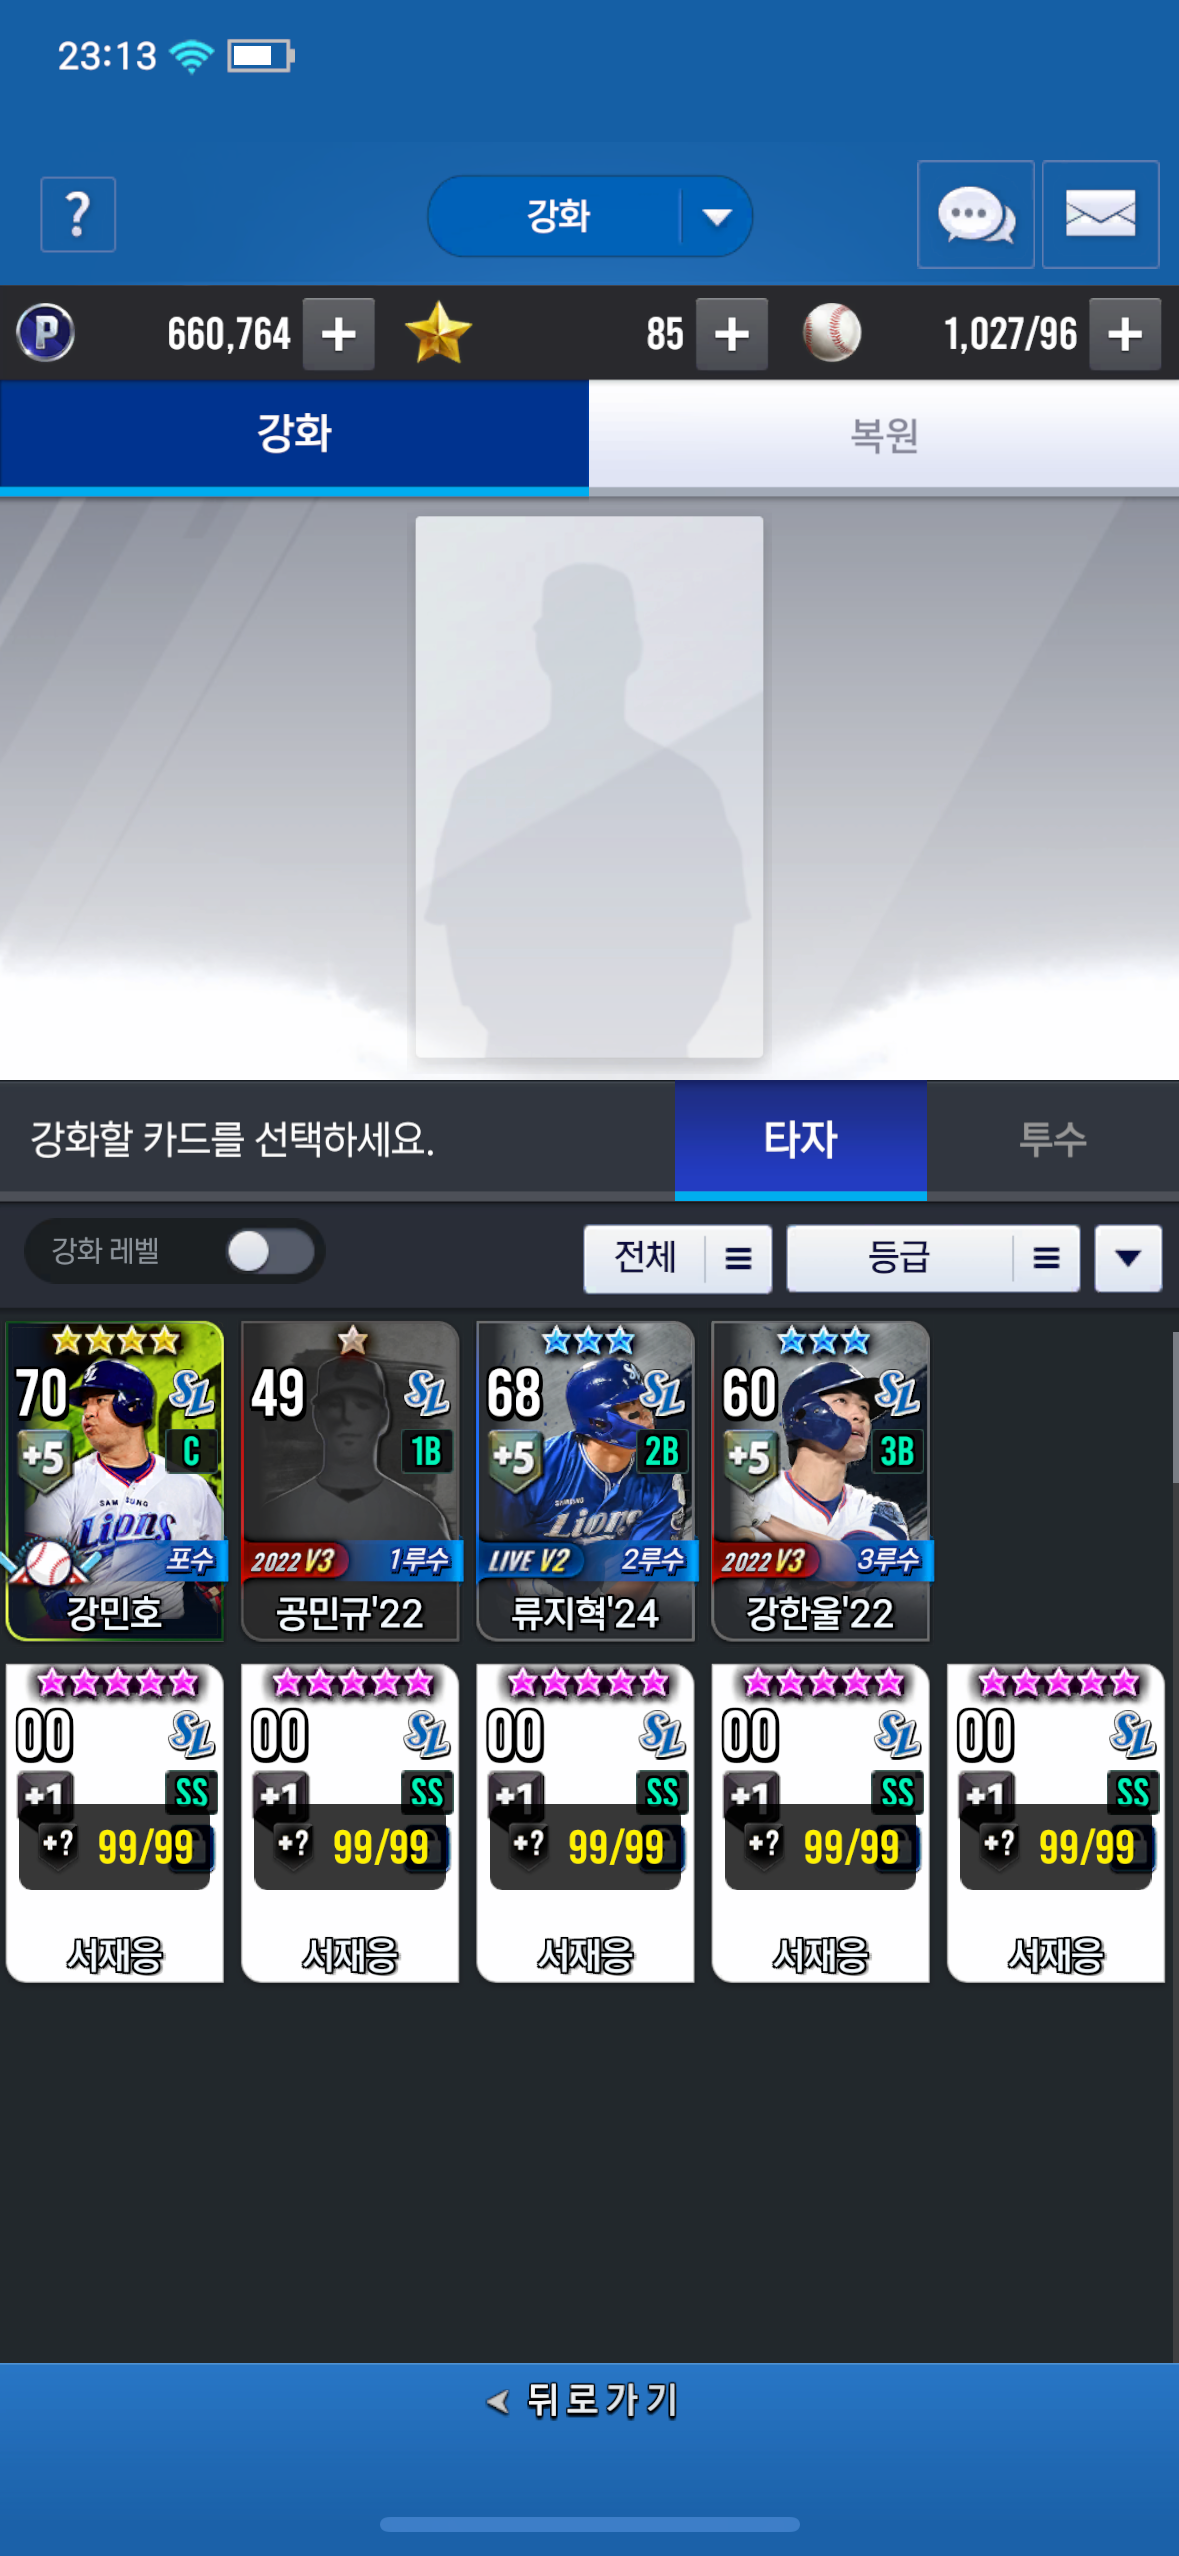This screenshot has width=1179, height=2556.
Task: Tap the gold star currency icon
Action: [x=438, y=333]
